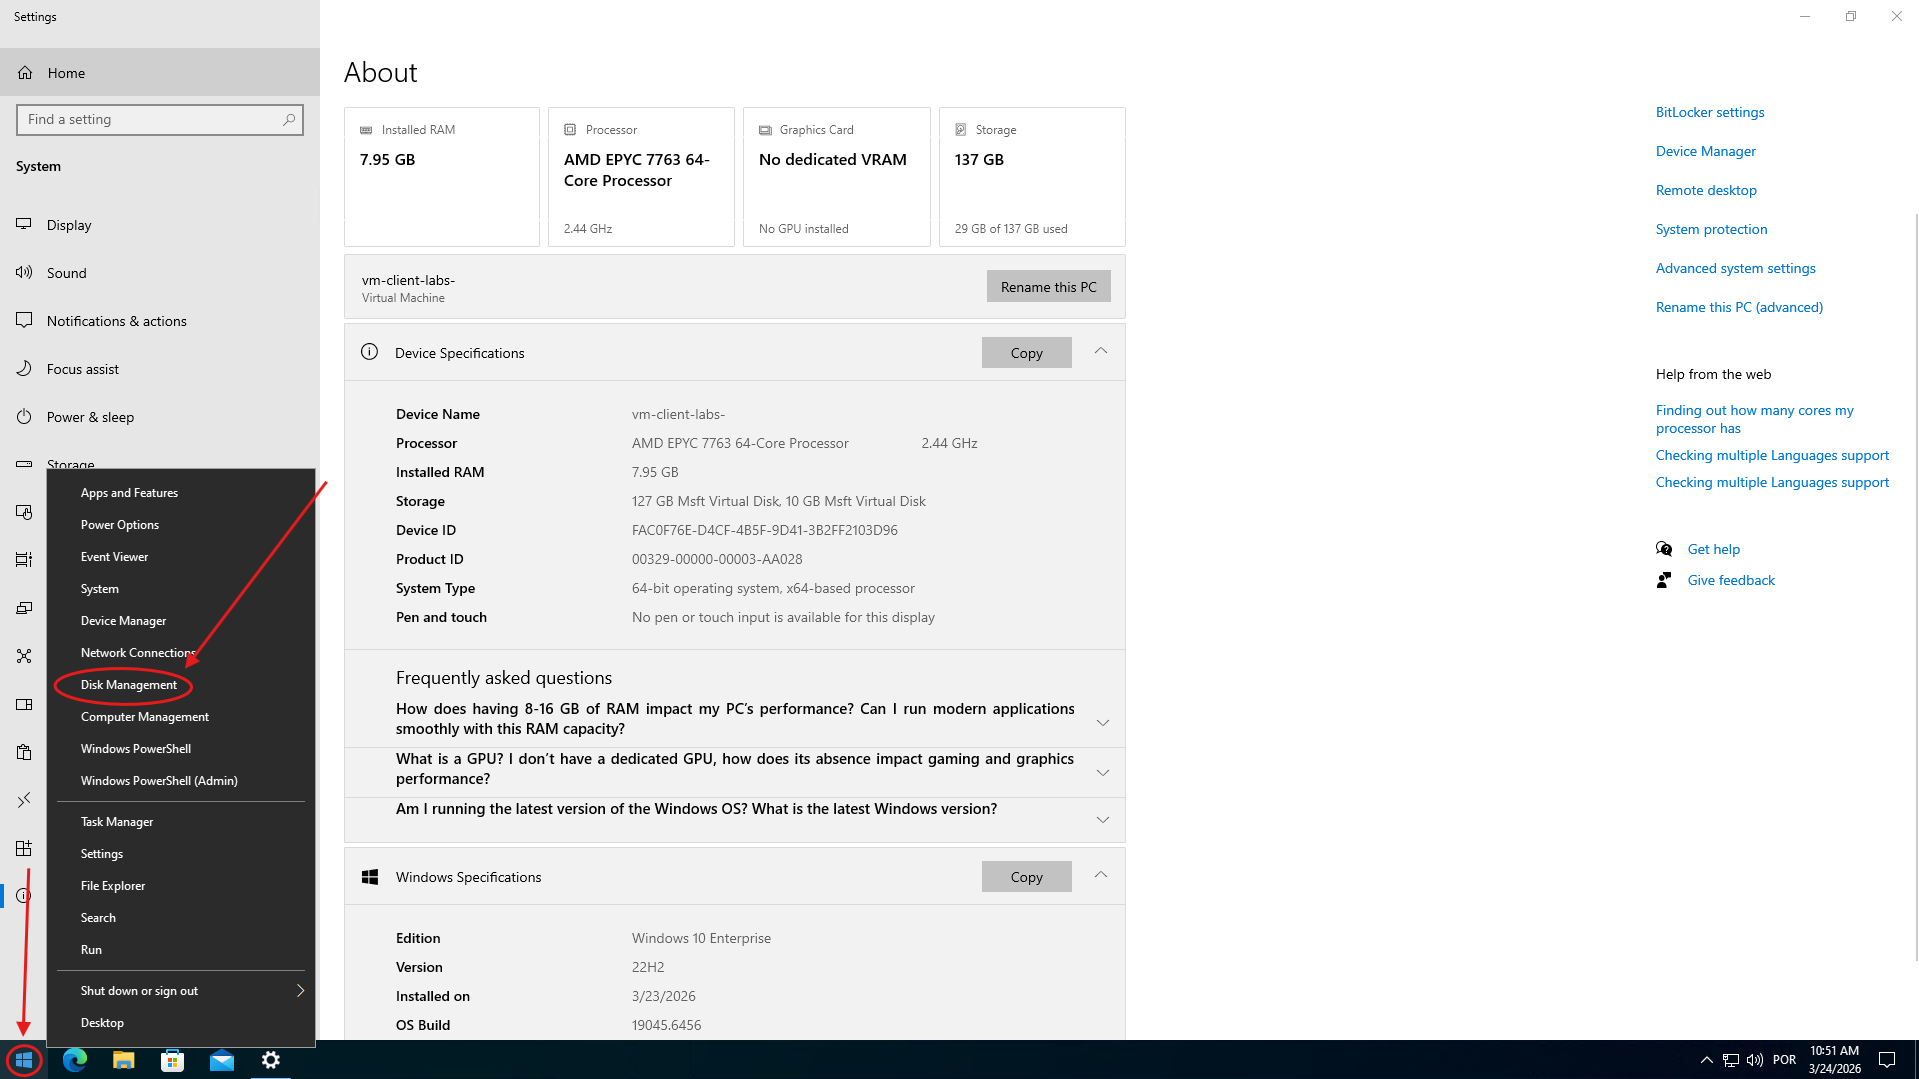Click the network icon in system tray

point(1730,1060)
